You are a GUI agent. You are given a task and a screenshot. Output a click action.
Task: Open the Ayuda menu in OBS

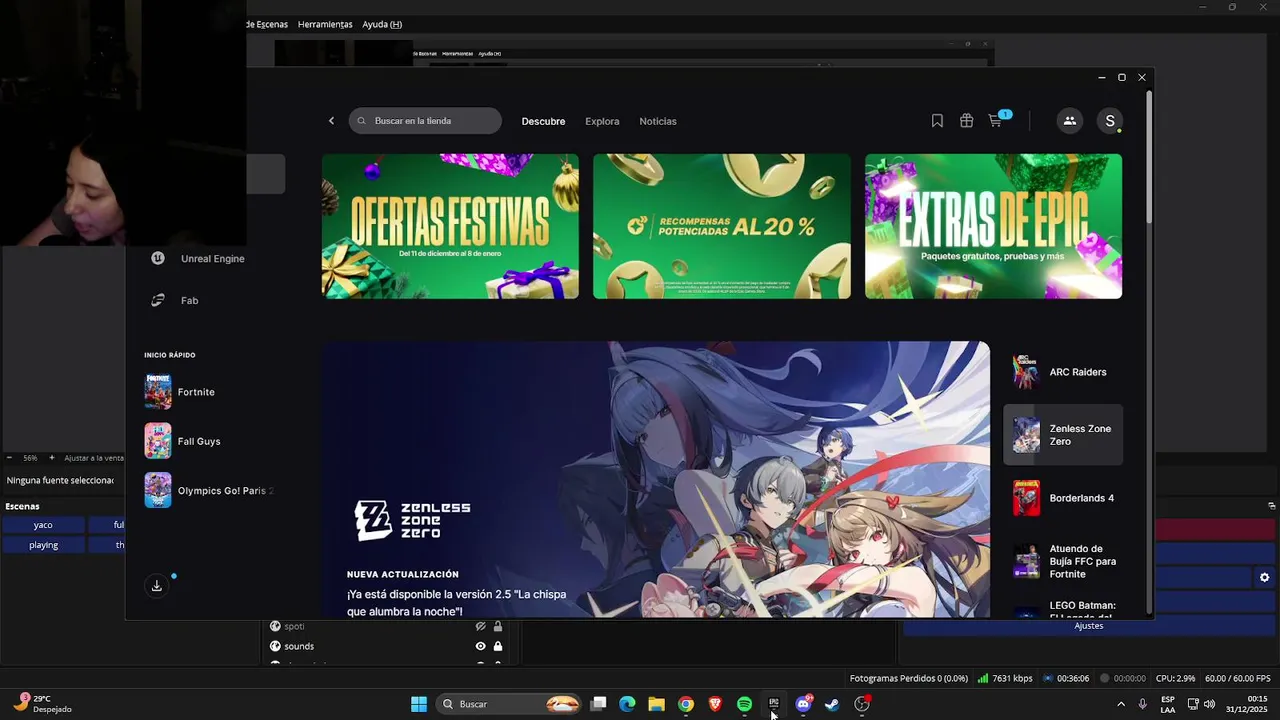tap(382, 24)
